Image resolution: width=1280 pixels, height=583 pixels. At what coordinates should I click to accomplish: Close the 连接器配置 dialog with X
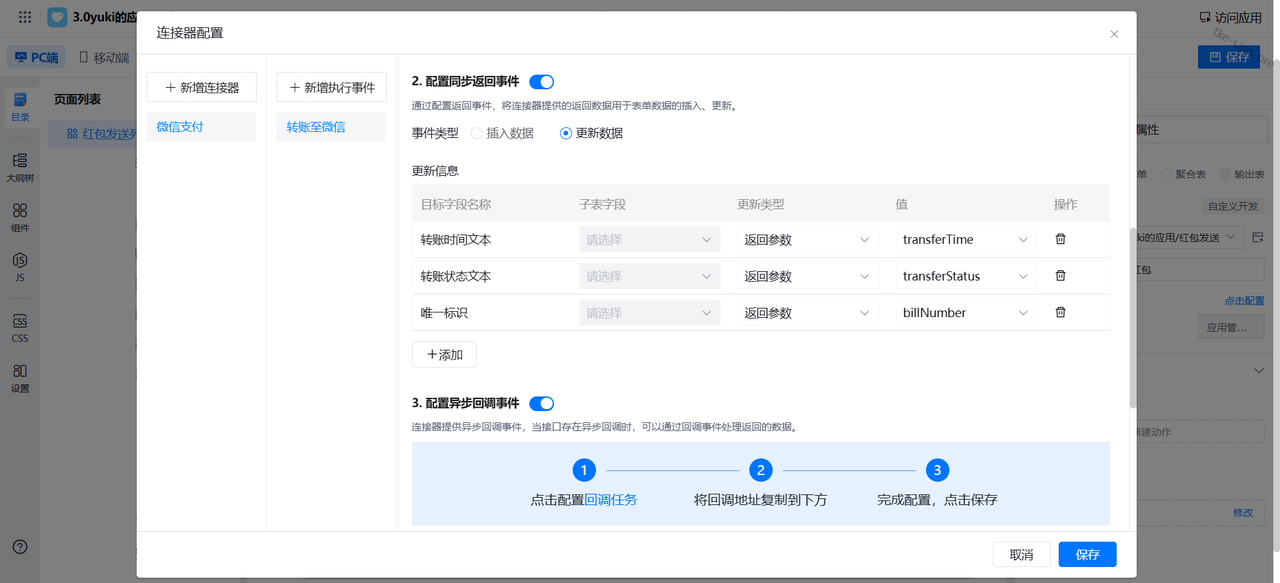click(1114, 34)
